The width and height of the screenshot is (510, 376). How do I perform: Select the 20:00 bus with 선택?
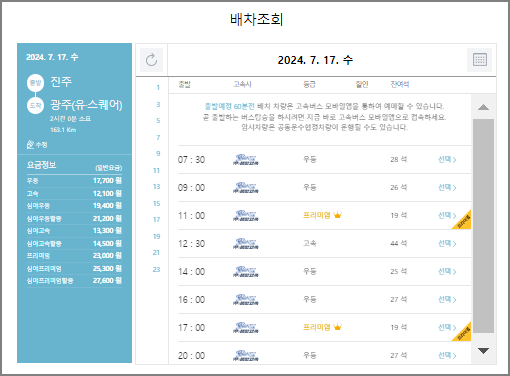[x=447, y=356]
